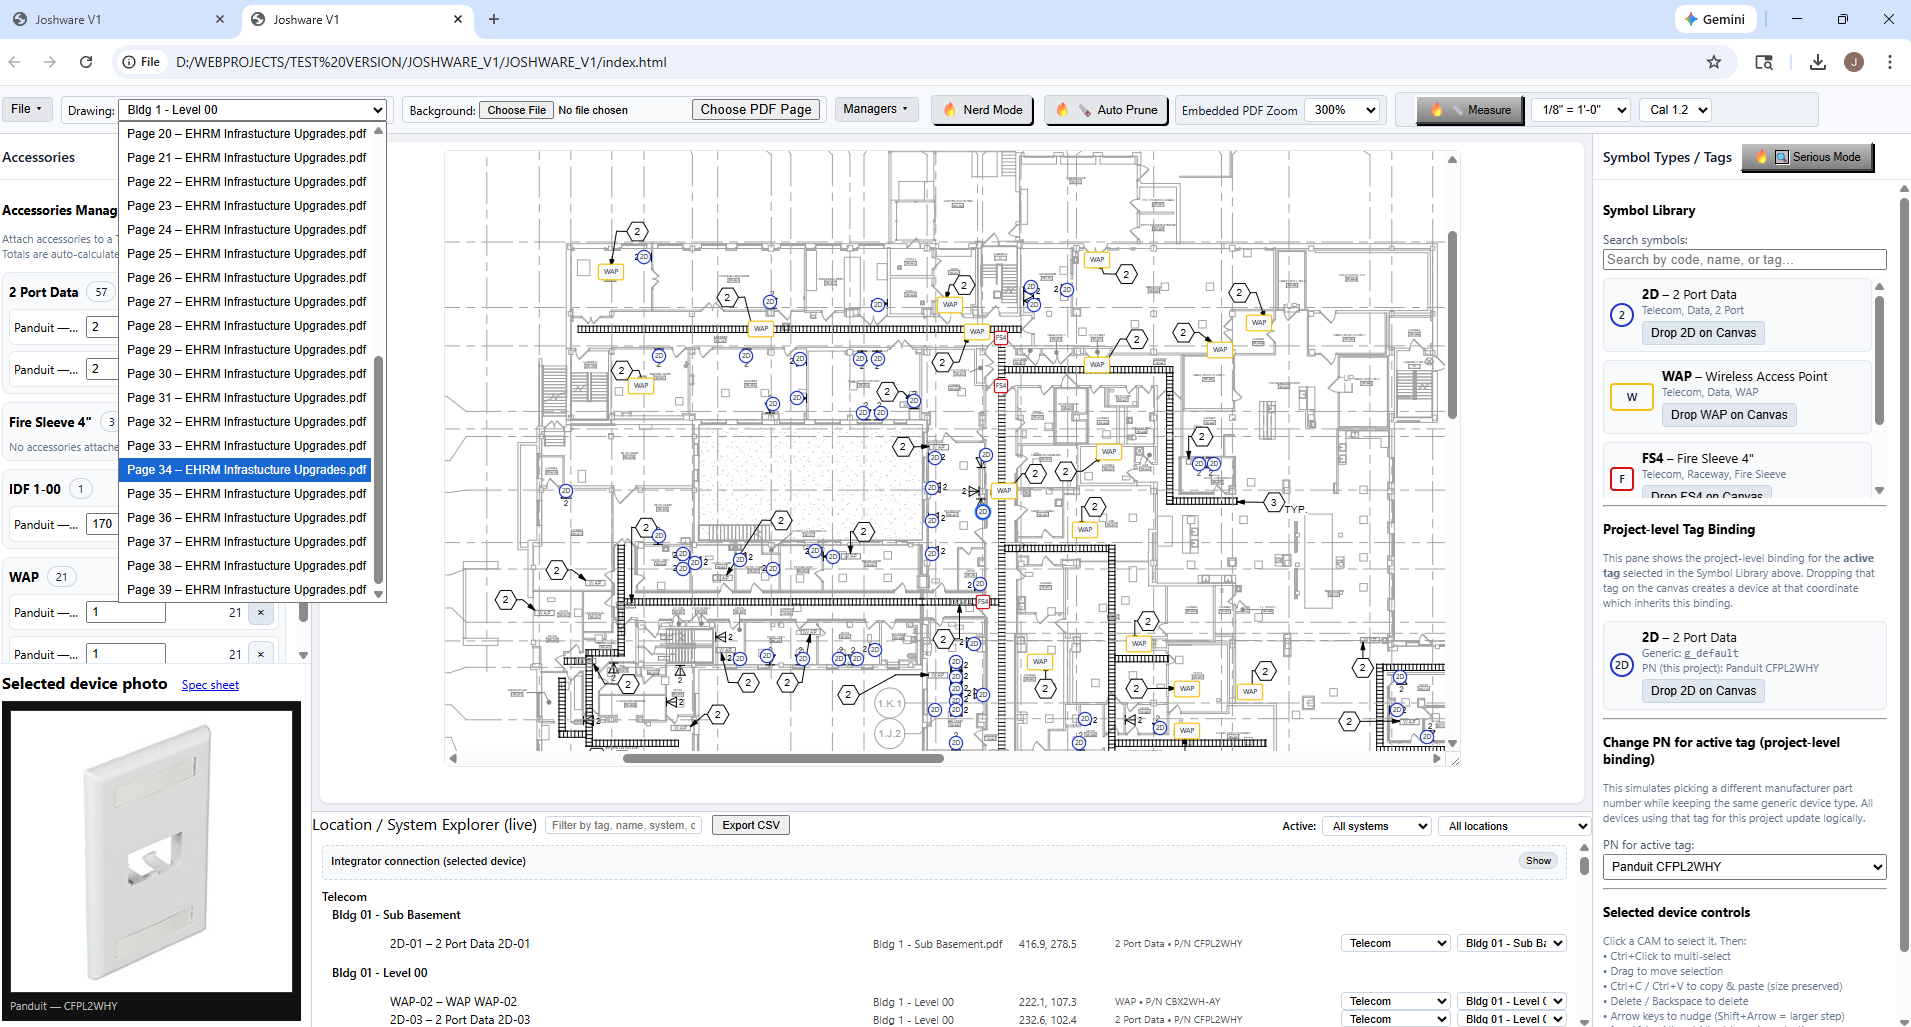Click the bookmark star icon in address bar
The width and height of the screenshot is (1911, 1027).
[x=1715, y=62]
